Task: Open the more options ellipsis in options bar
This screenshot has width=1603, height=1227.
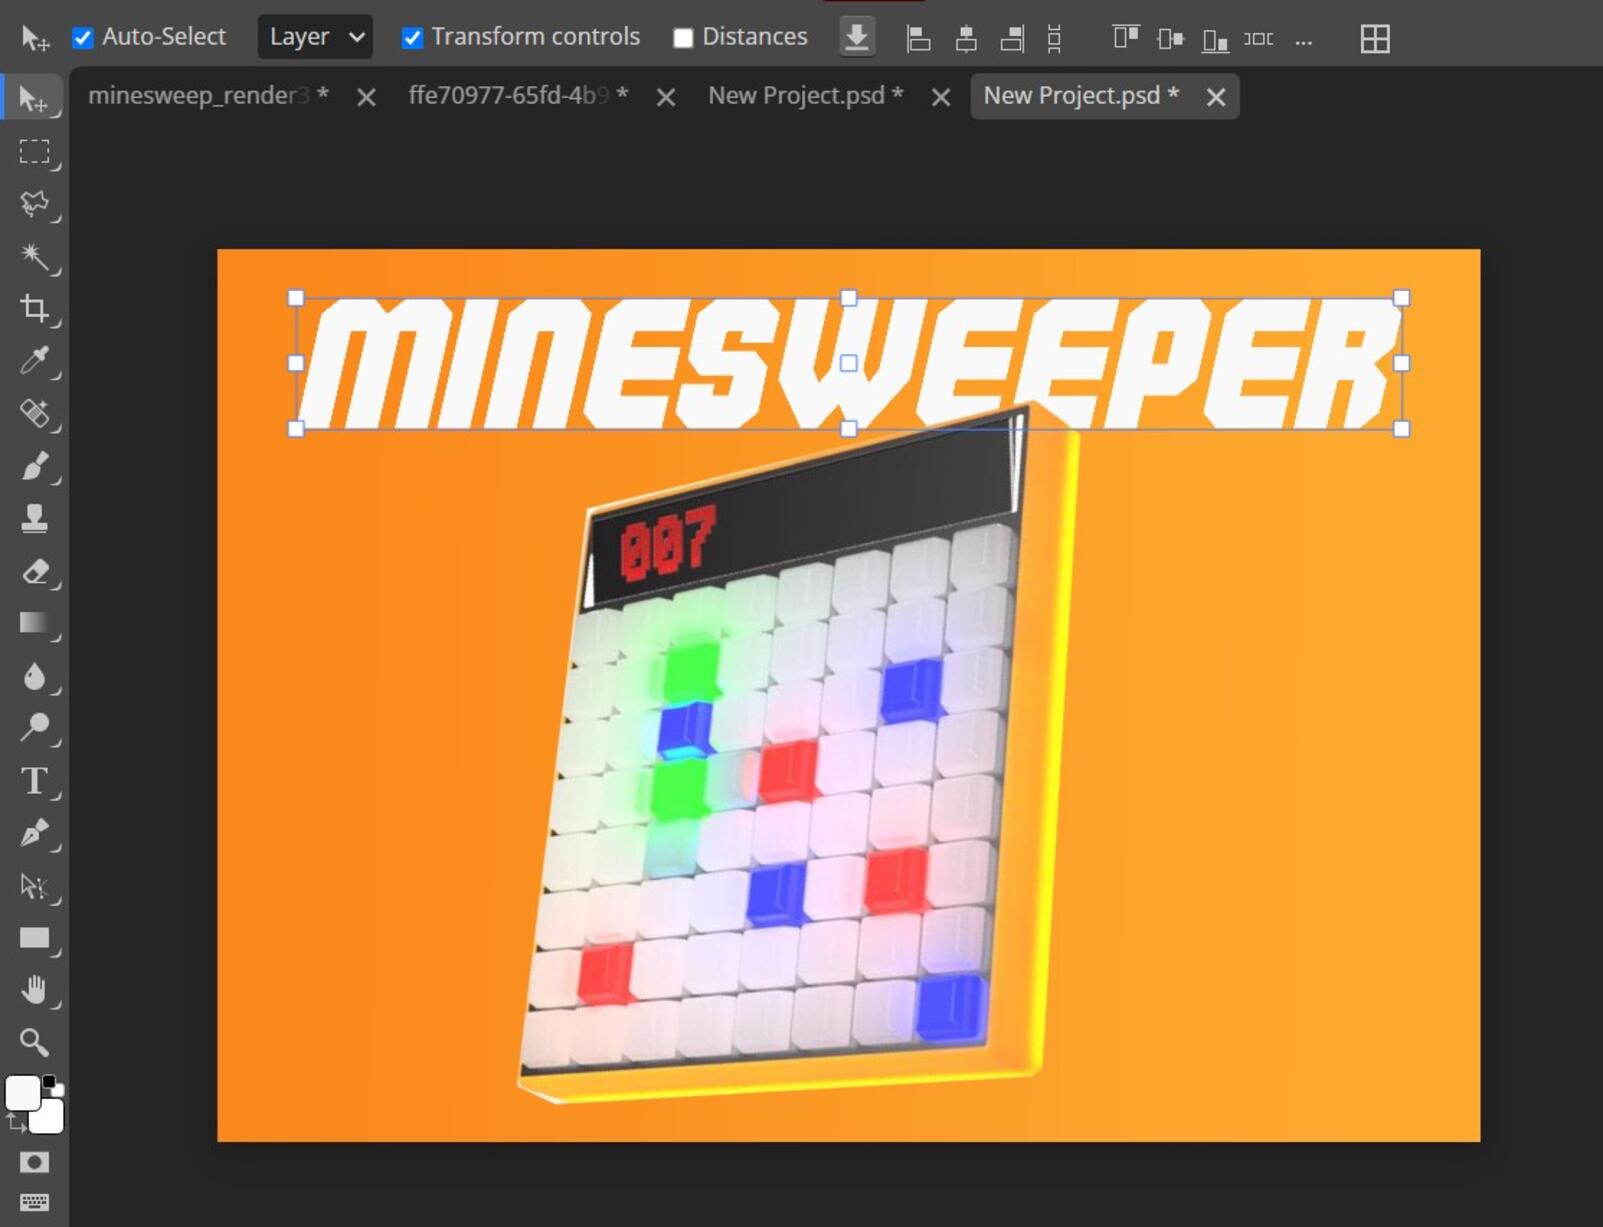Action: [x=1303, y=40]
